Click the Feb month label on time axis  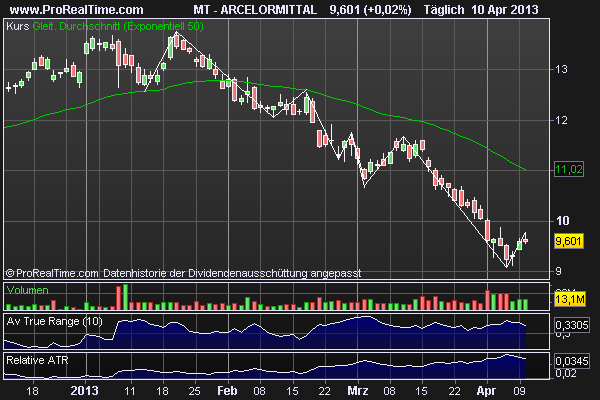(227, 391)
